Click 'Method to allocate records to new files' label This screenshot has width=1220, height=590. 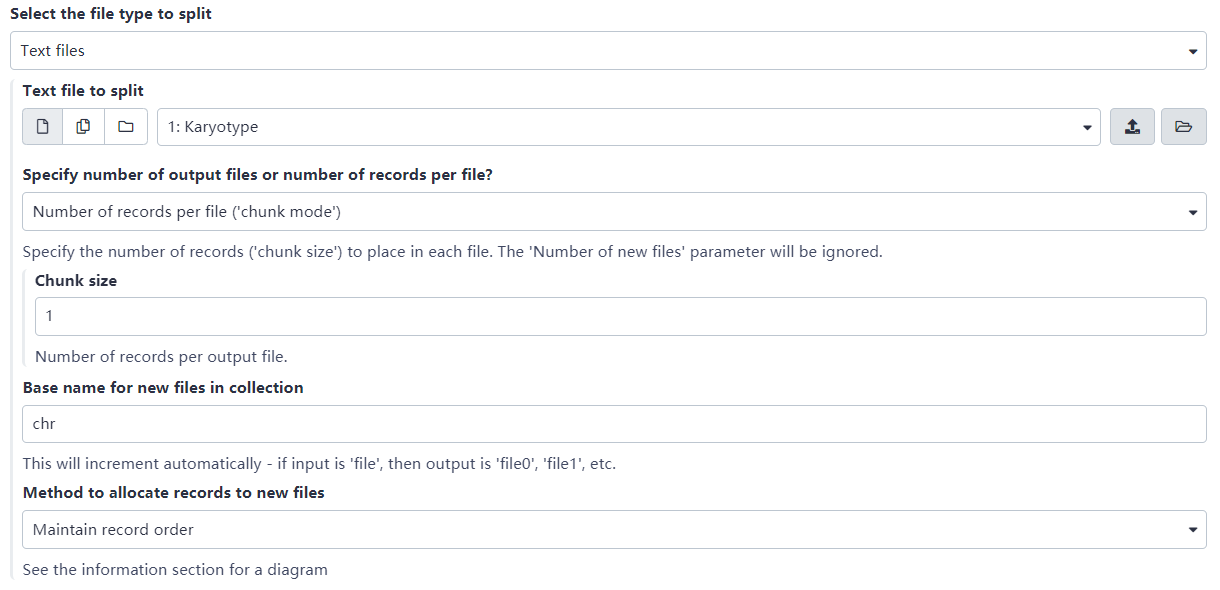[173, 493]
